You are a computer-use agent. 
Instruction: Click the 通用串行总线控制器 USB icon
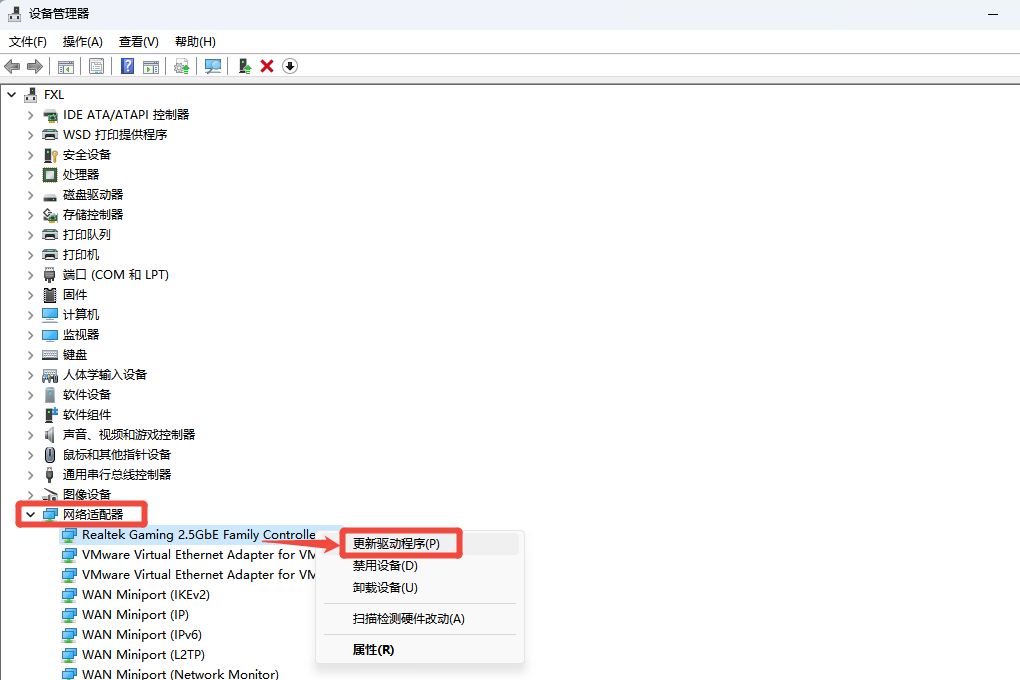(x=49, y=475)
